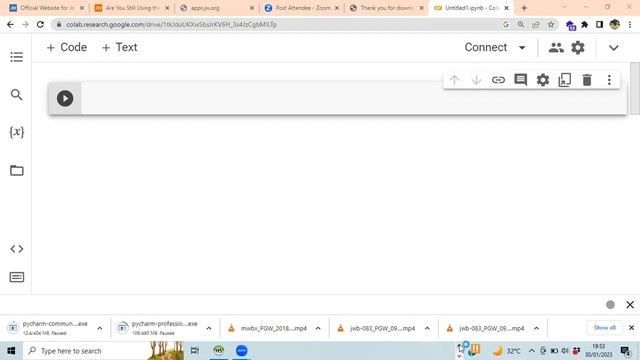Screen dimensions: 640x360
Task: Open the Share people icon
Action: 556,48
